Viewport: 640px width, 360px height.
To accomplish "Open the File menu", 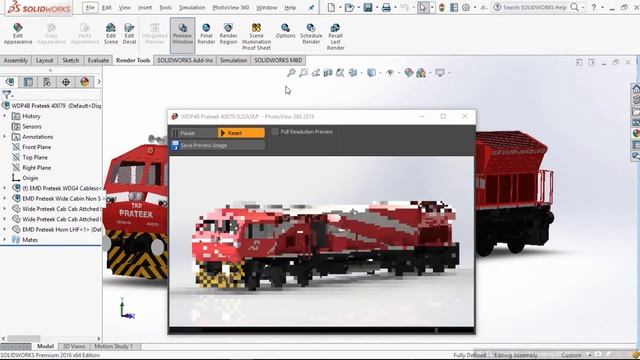I will (x=90, y=7).
